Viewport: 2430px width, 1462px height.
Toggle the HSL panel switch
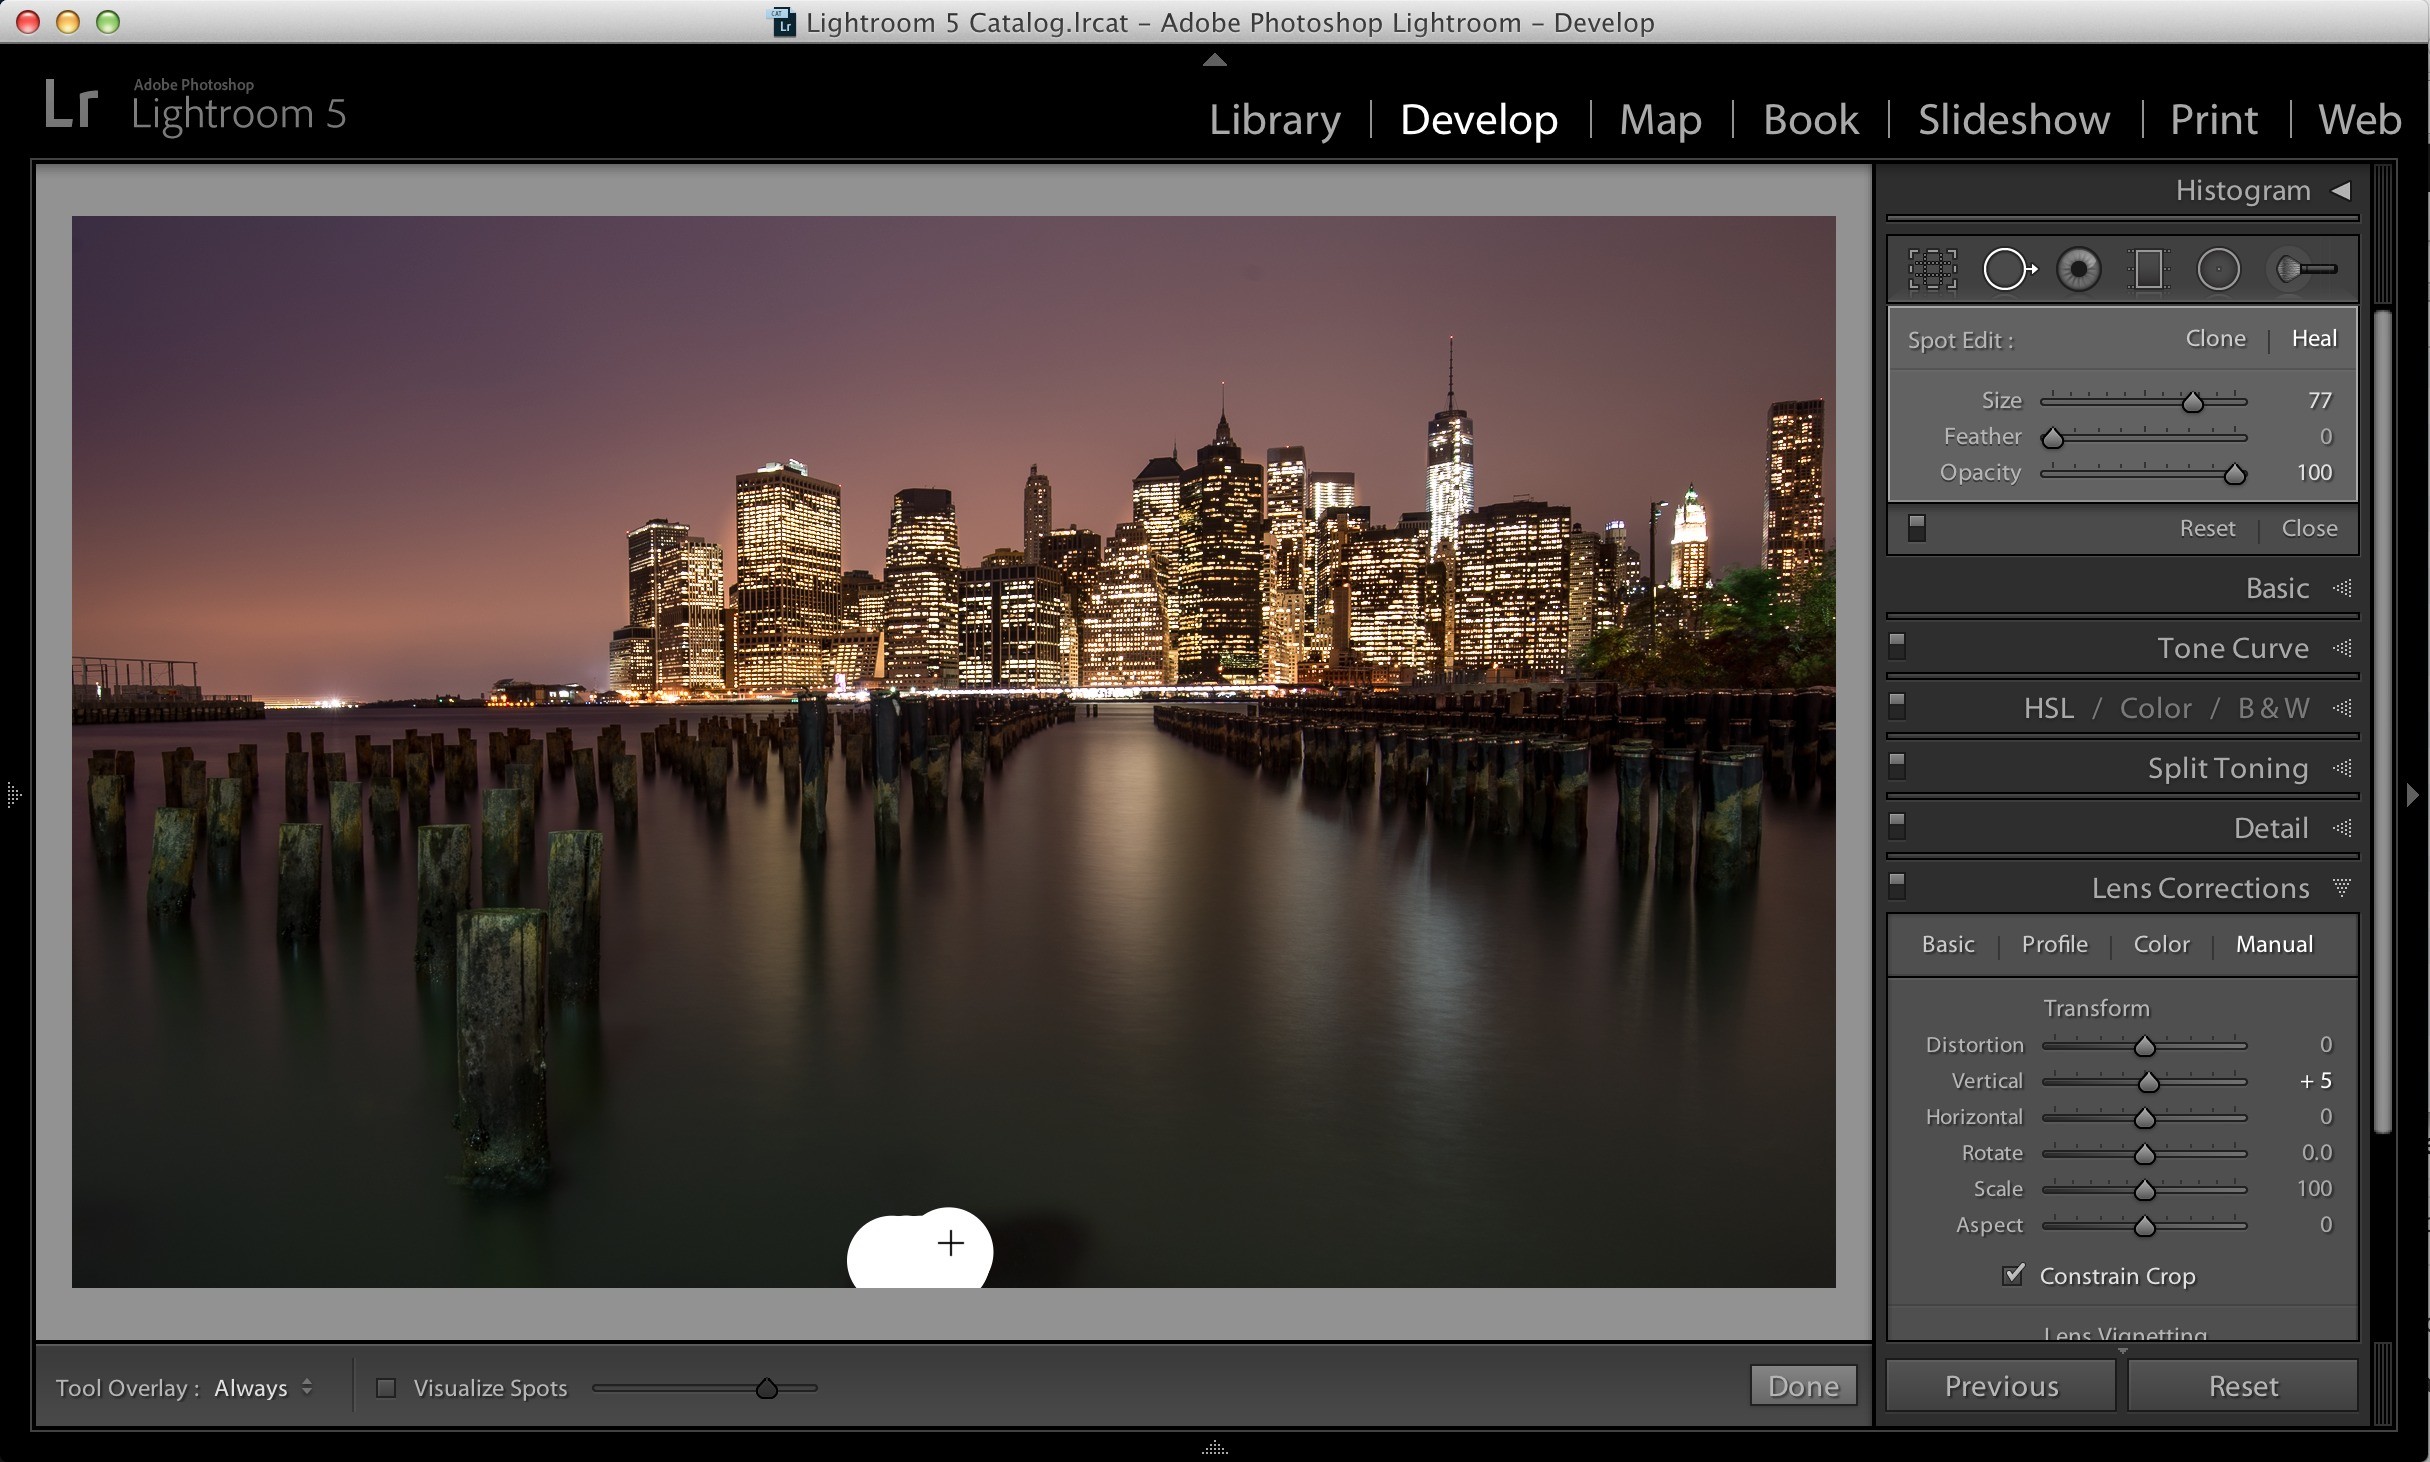pyautogui.click(x=1897, y=707)
